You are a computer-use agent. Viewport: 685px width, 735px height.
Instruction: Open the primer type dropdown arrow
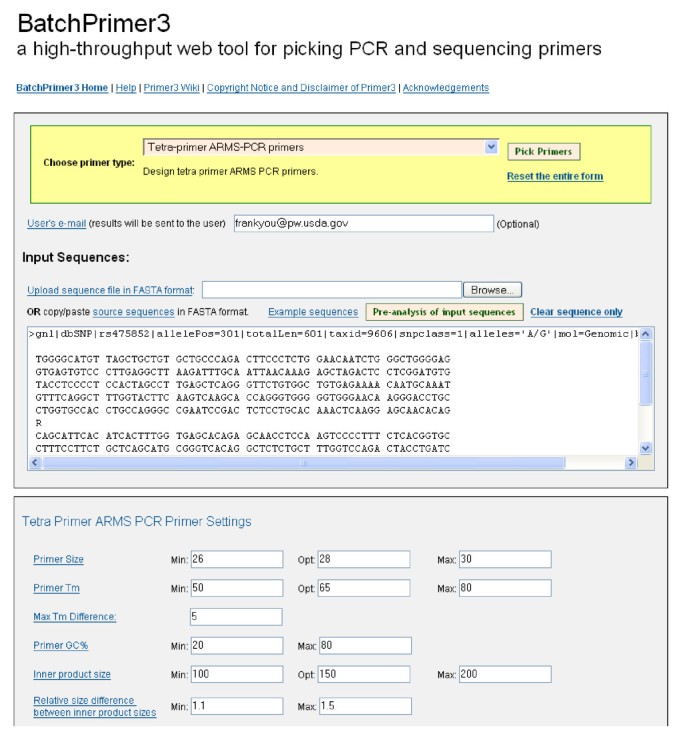tap(490, 147)
